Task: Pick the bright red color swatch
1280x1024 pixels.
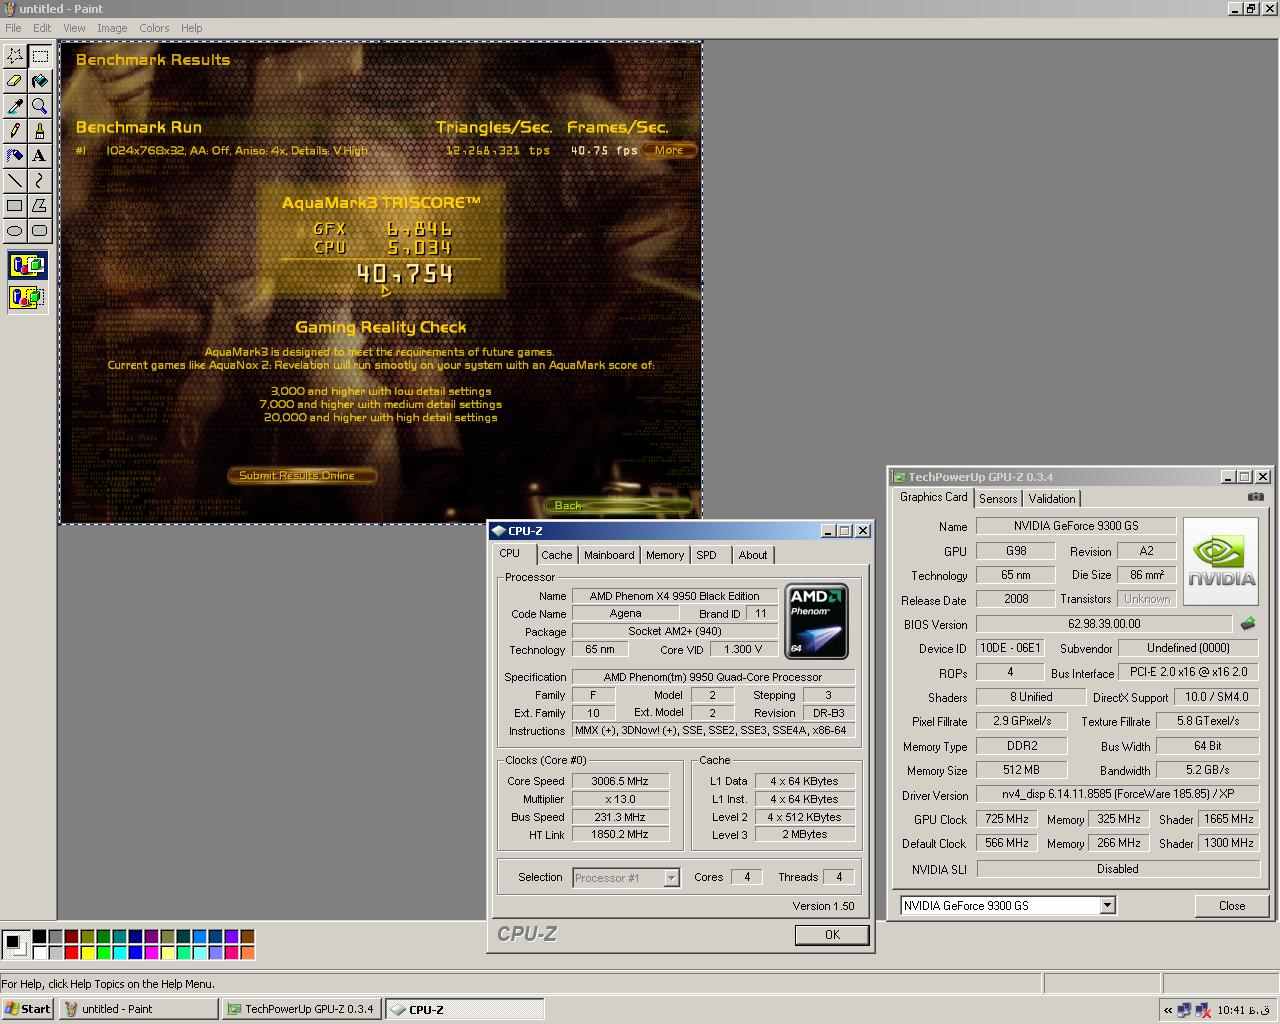Action: coord(71,953)
